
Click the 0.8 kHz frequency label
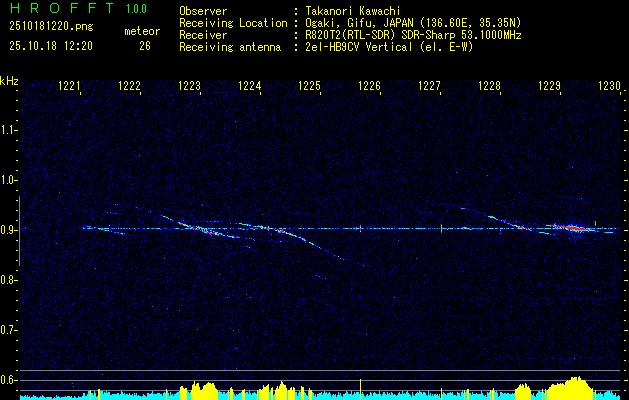click(8, 280)
